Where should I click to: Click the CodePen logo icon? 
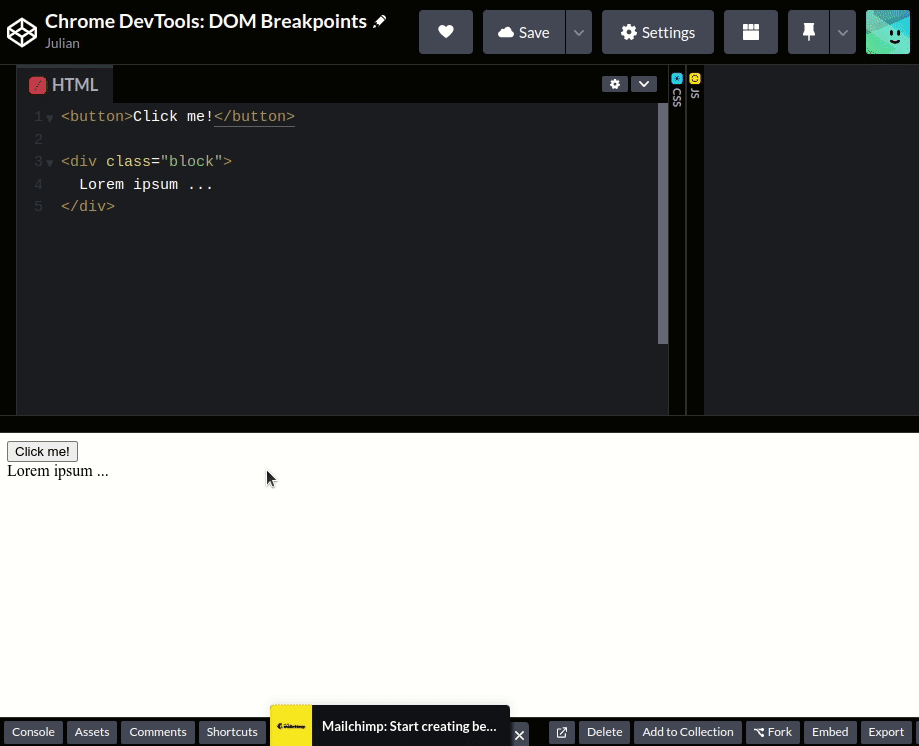pos(21,32)
